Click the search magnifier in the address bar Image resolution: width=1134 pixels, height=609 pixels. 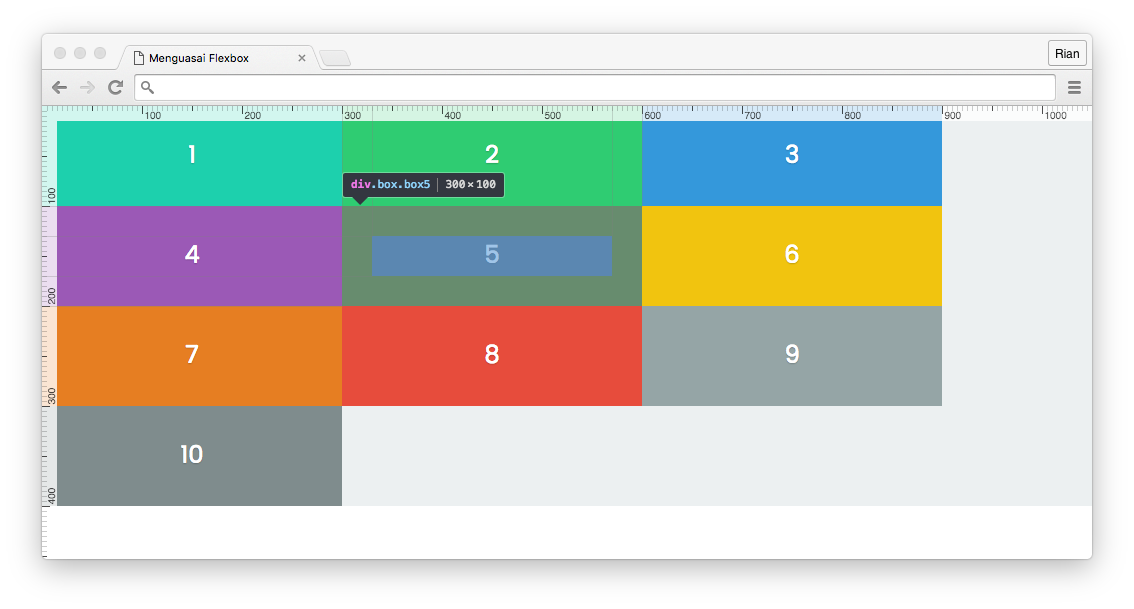(146, 87)
